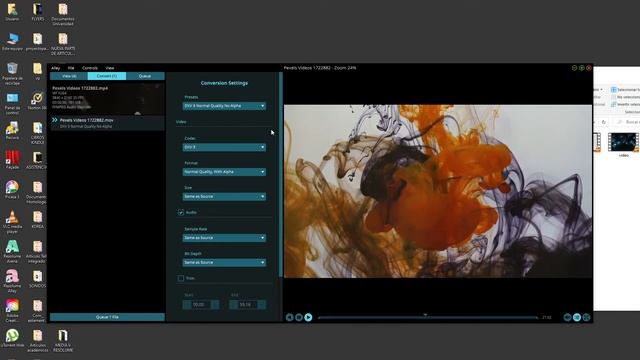Click the No seleccionar option in Explorer
The image size is (640, 360).
click(x=626, y=97)
